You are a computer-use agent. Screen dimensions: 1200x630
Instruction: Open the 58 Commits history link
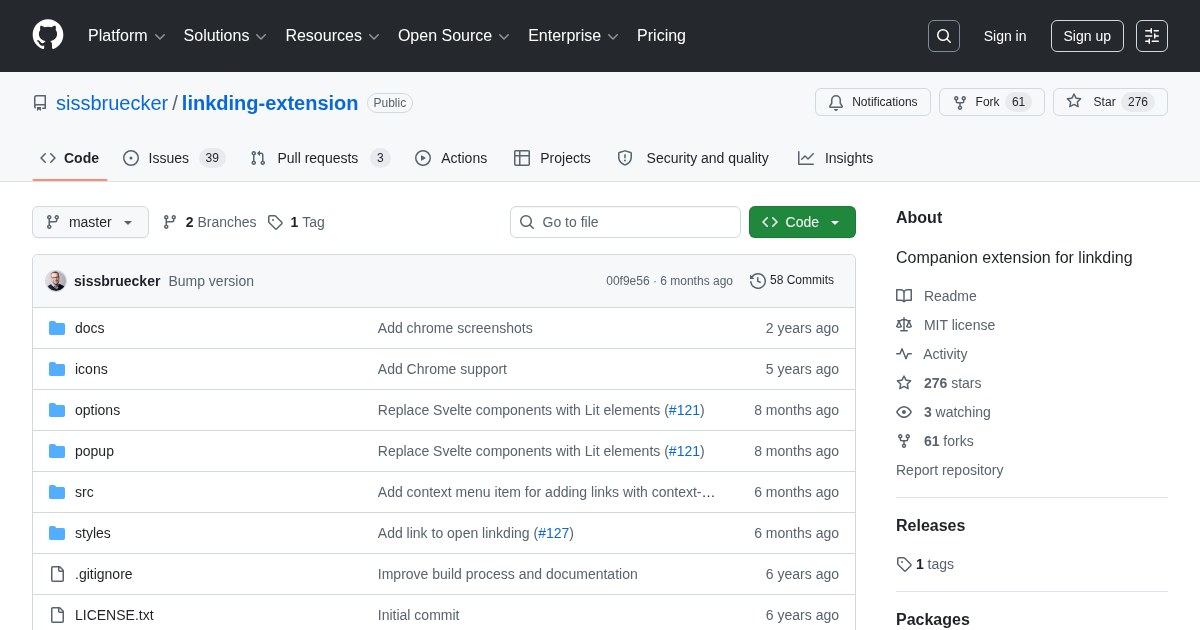tap(792, 280)
